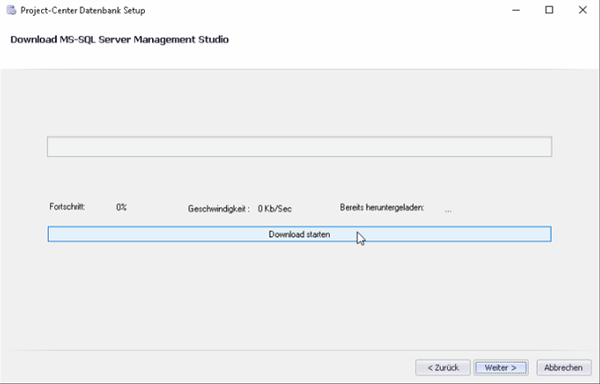
Task: Click the Project-Center Datenbank Setup window title
Action: coord(83,10)
